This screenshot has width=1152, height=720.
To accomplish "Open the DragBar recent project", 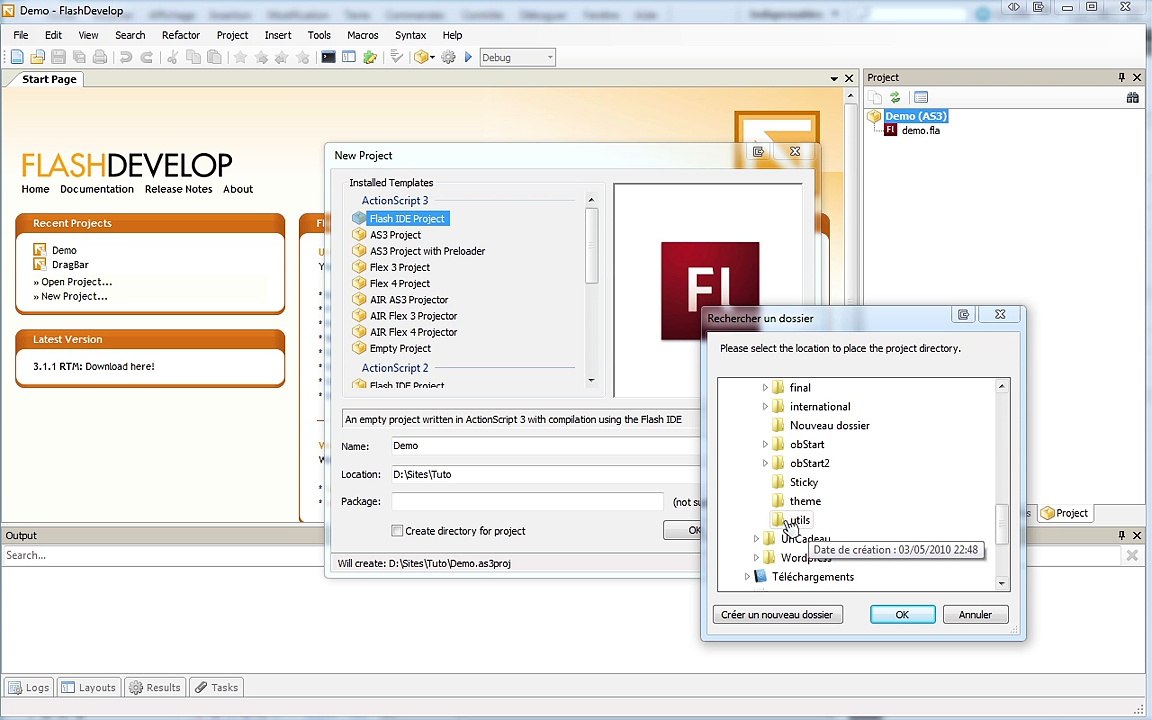I will 70,264.
